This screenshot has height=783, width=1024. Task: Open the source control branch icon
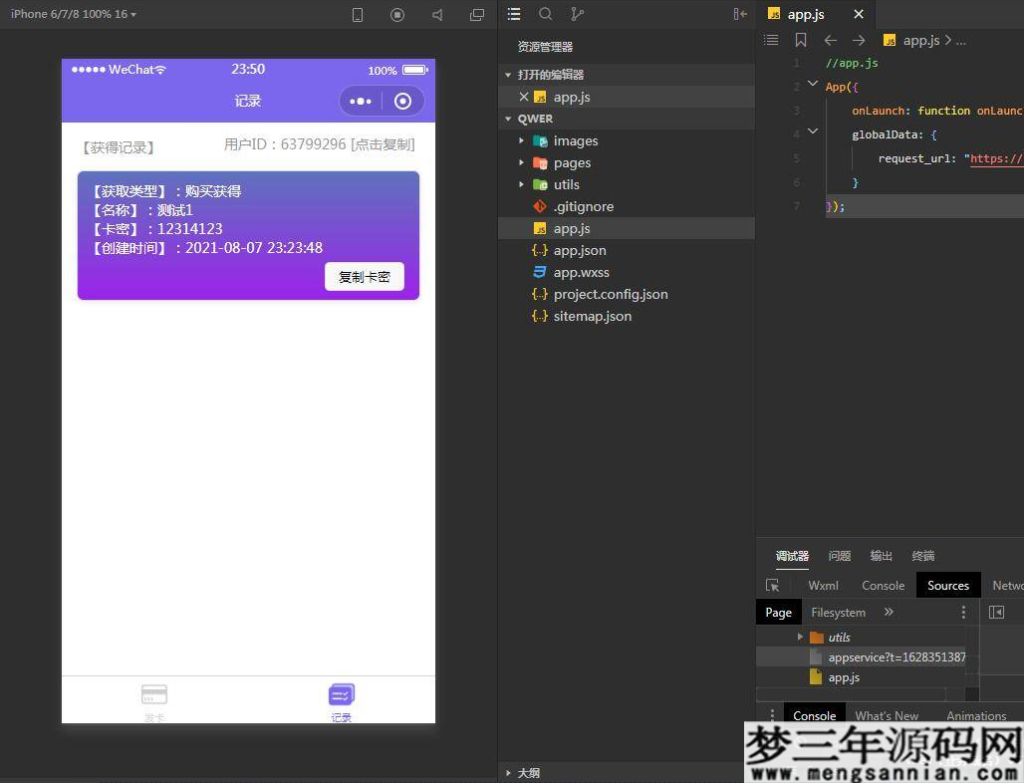tap(577, 14)
